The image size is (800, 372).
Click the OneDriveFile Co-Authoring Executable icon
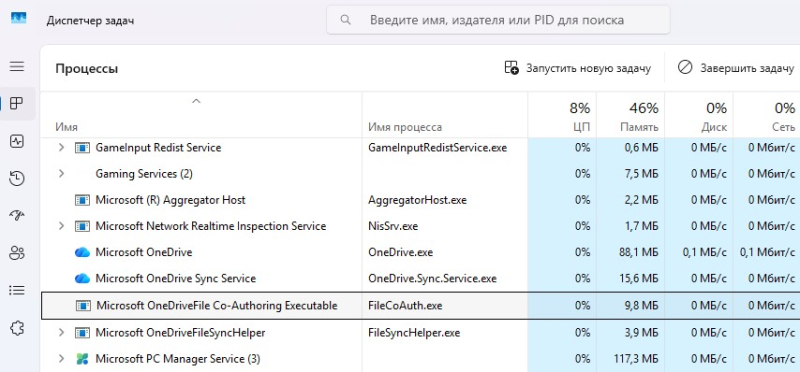click(x=83, y=306)
